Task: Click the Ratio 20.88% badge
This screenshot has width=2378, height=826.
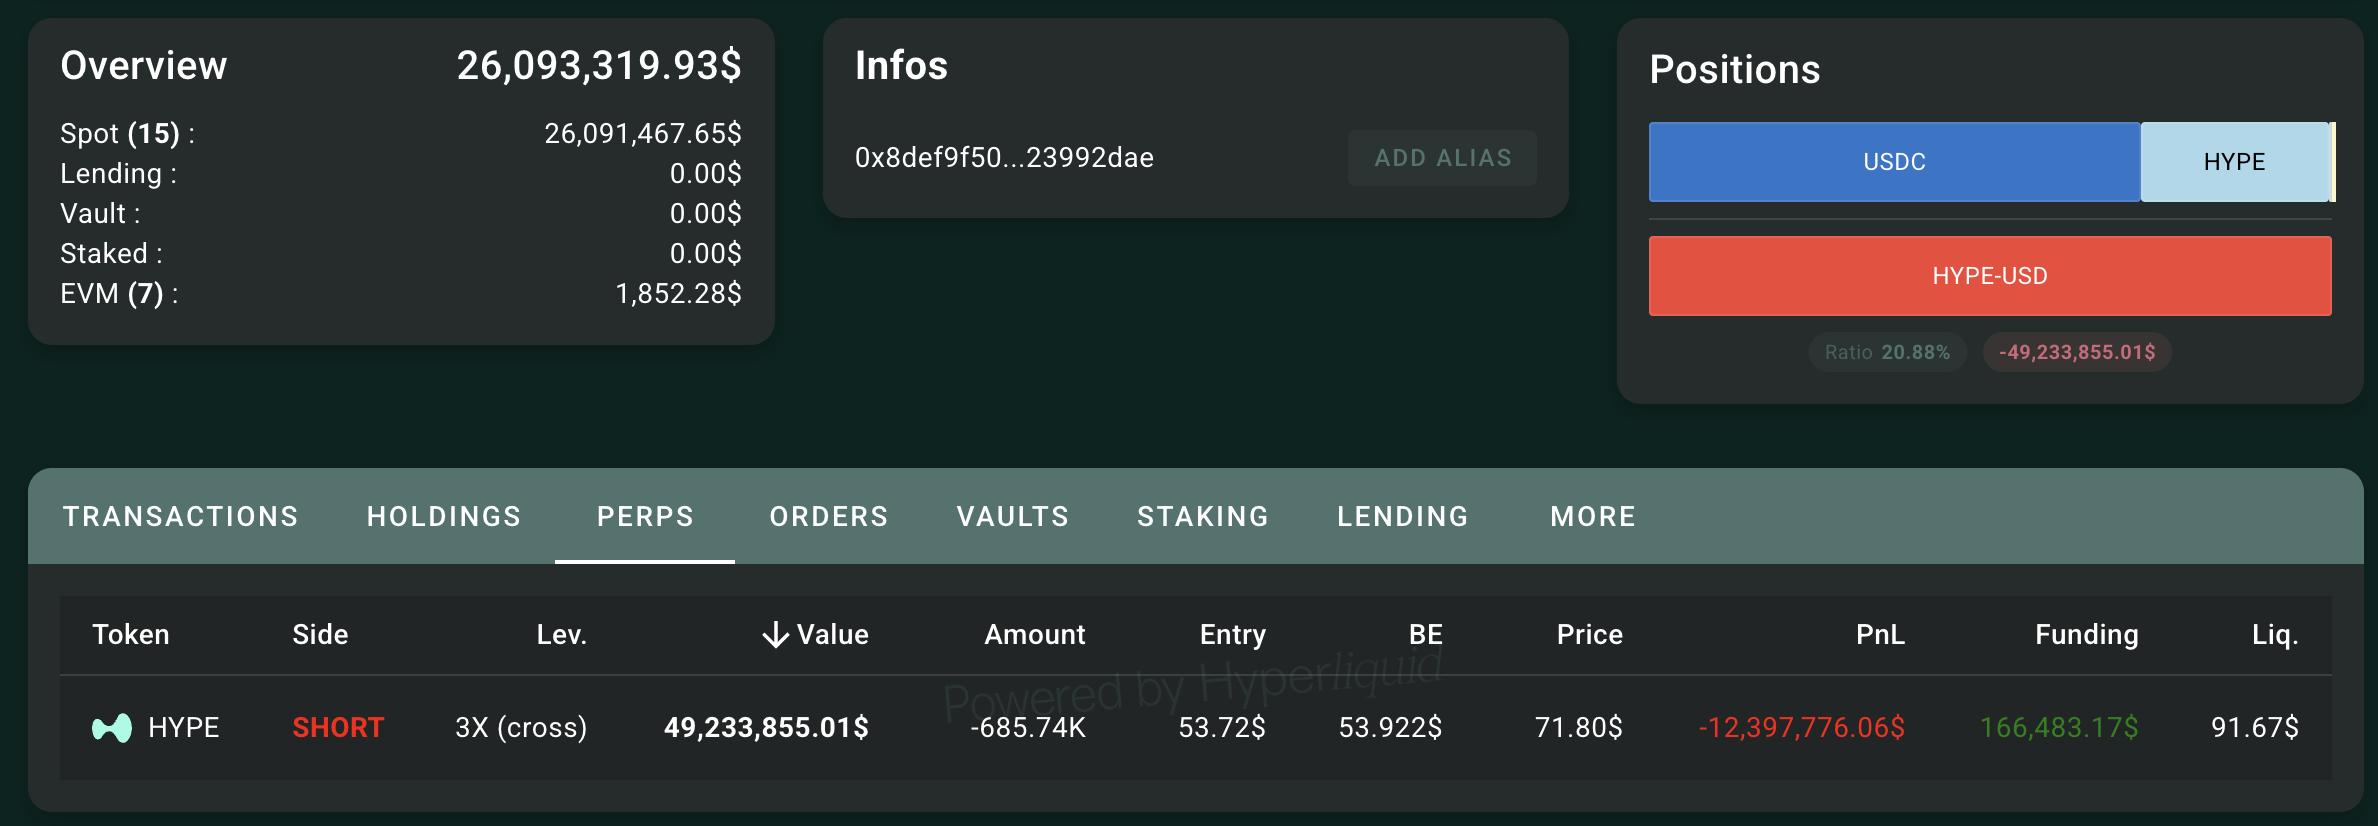Action: [x=1887, y=352]
